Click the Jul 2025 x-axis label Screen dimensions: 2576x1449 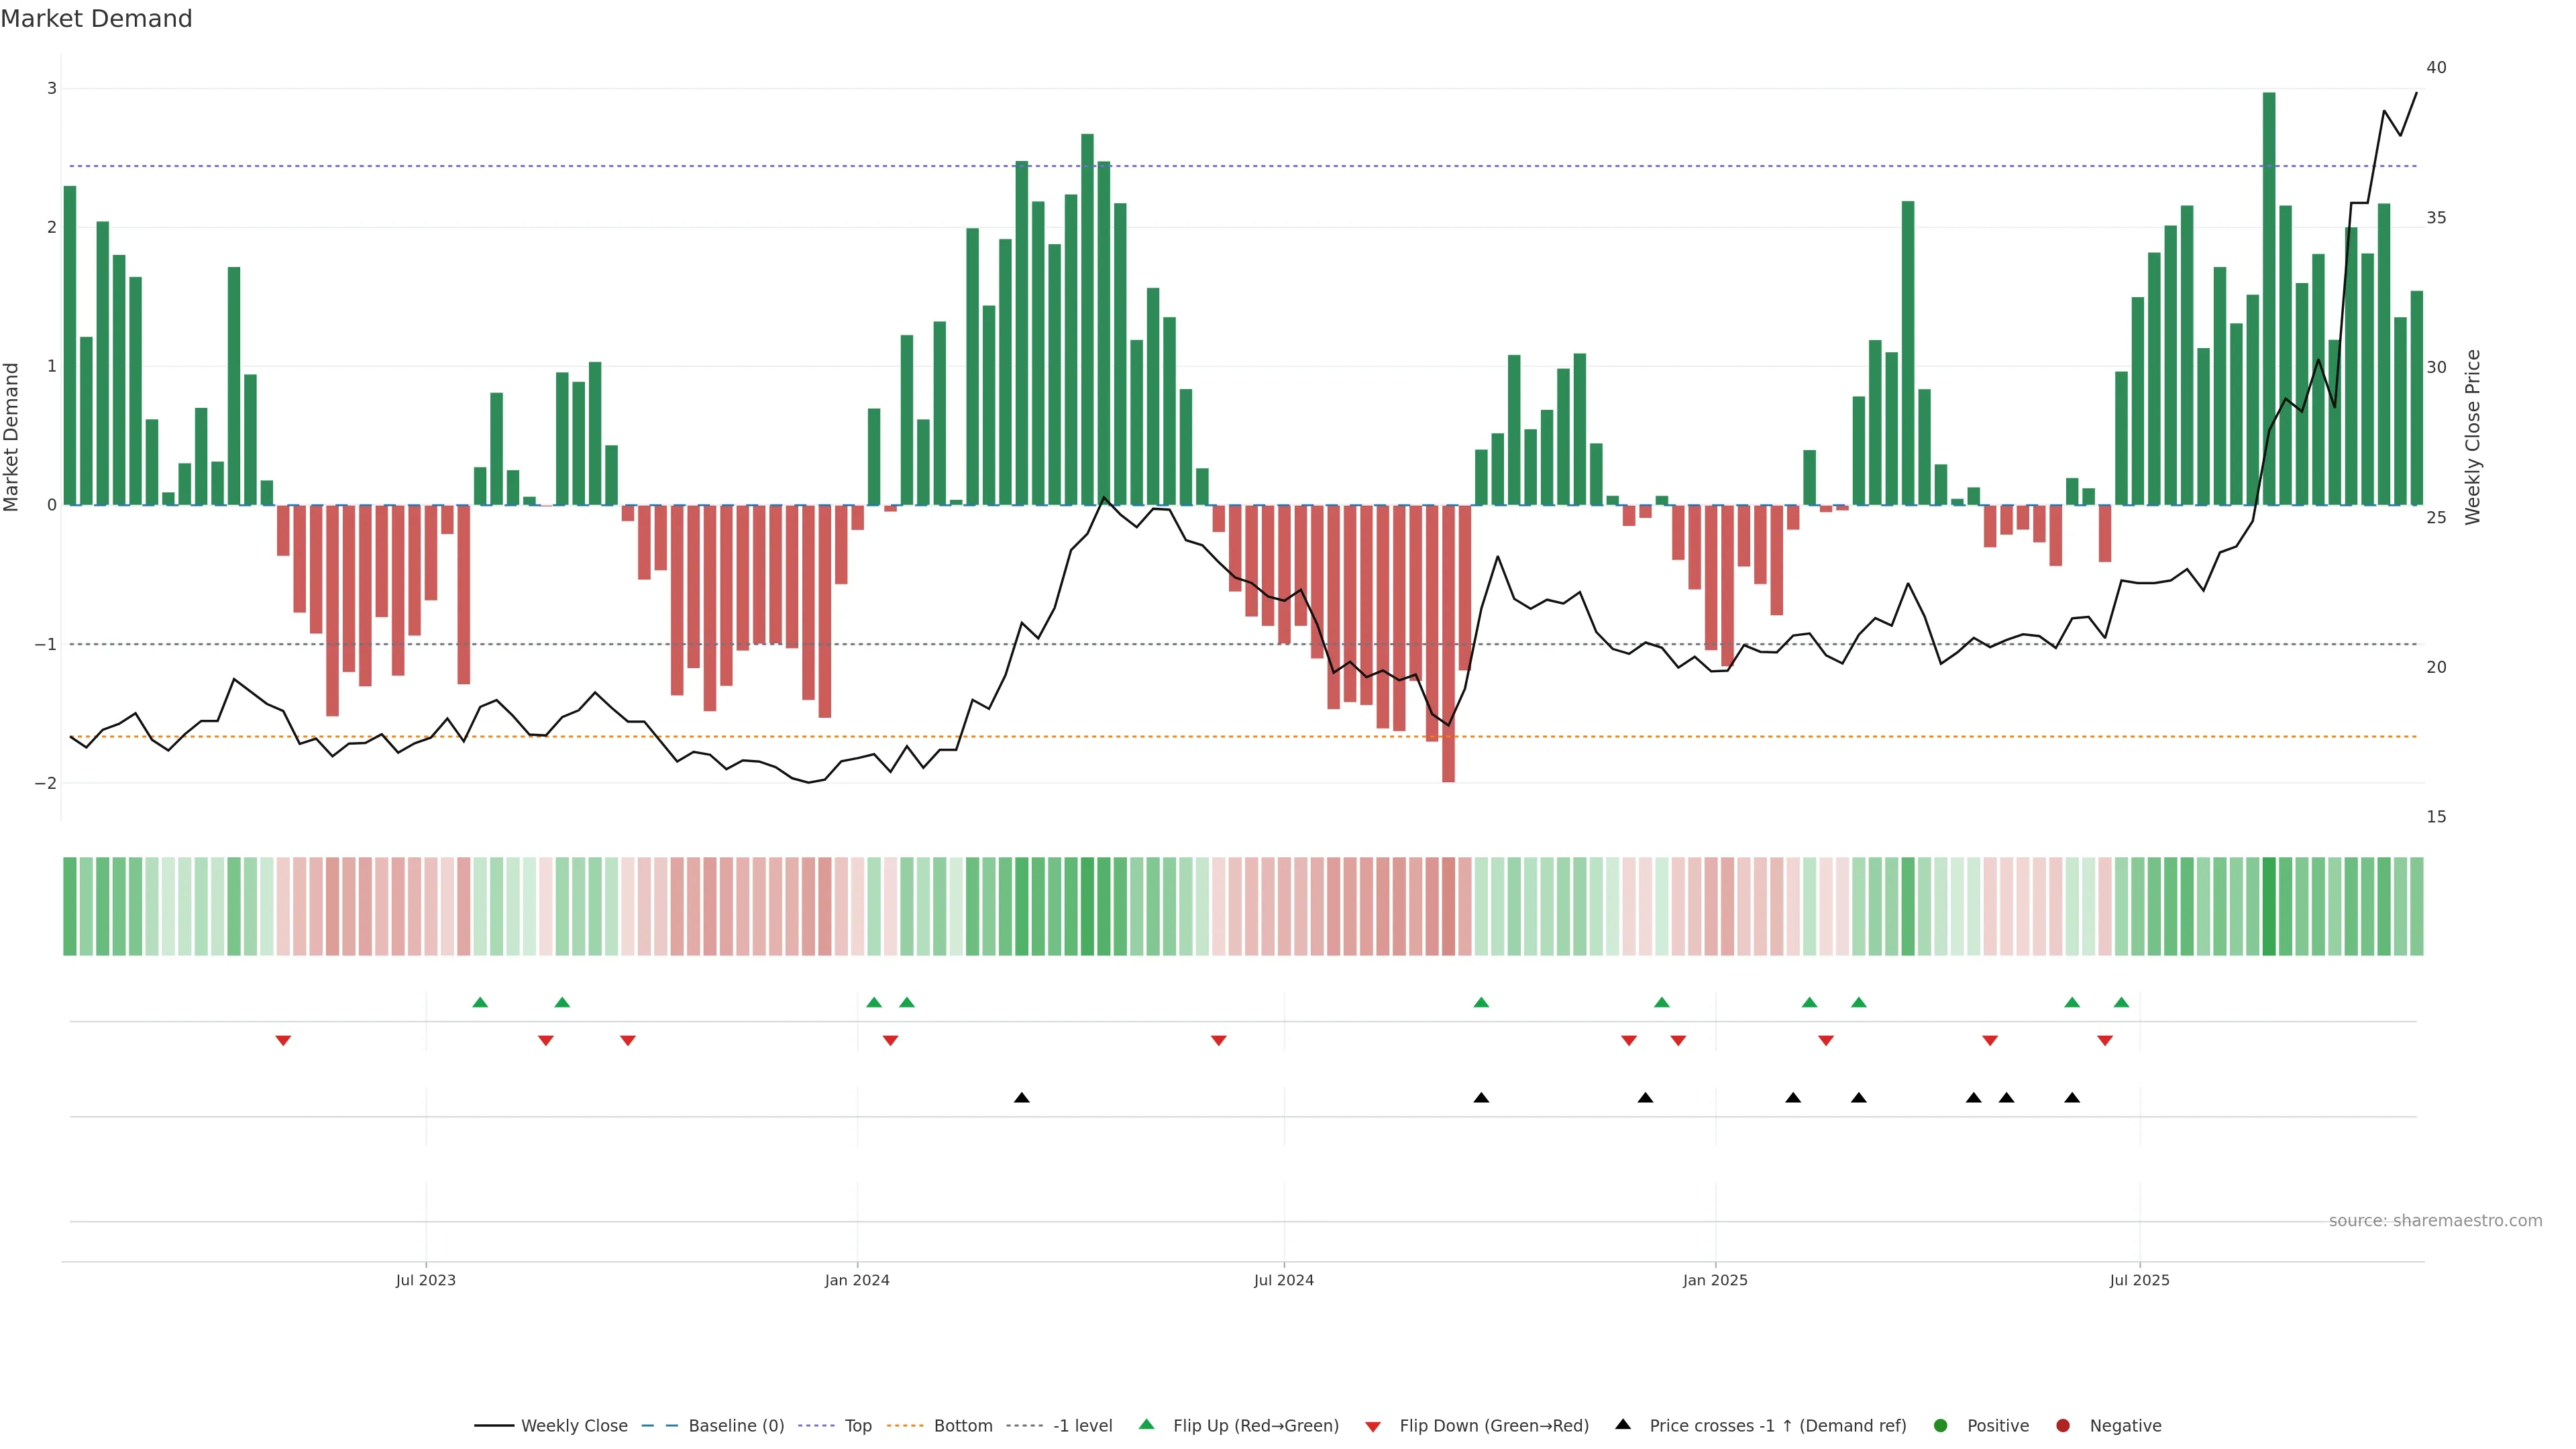2139,1280
